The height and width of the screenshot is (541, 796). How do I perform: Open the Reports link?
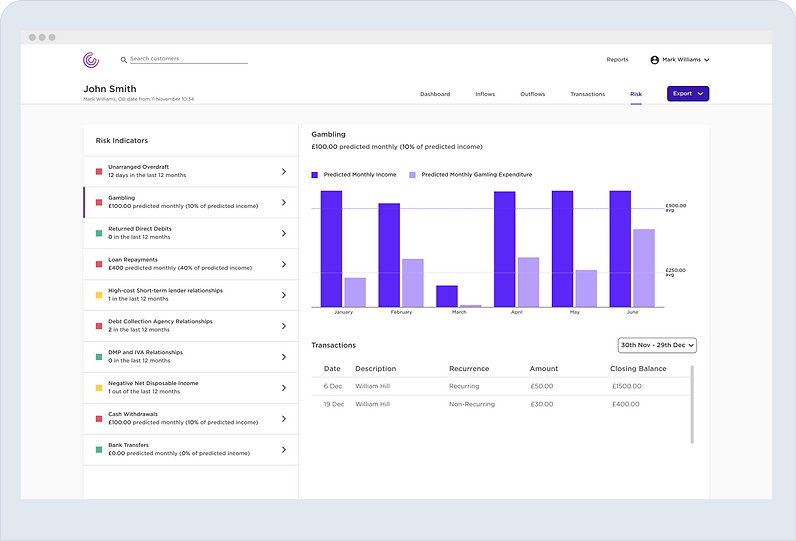click(617, 60)
